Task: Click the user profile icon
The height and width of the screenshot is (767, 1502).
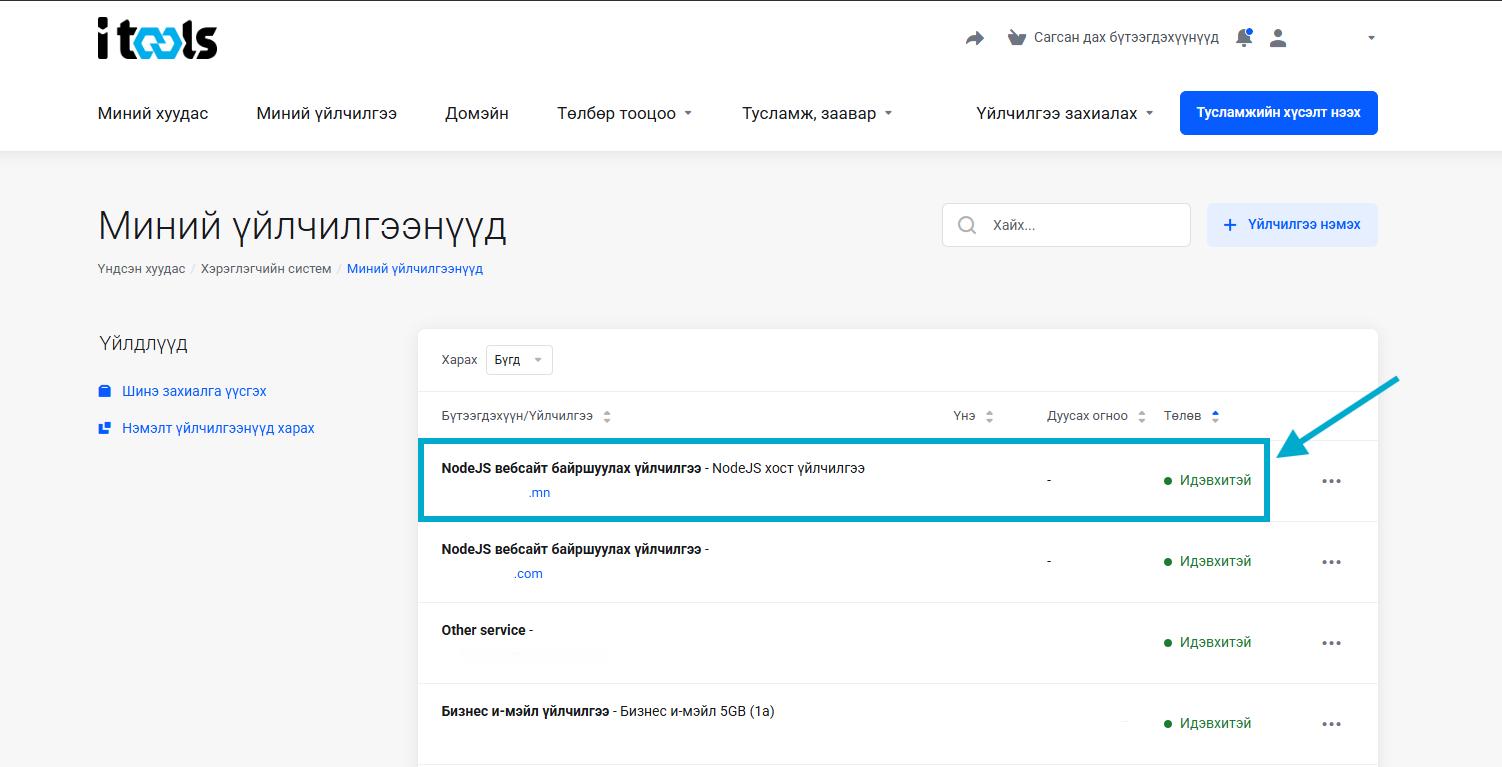Action: (1277, 38)
